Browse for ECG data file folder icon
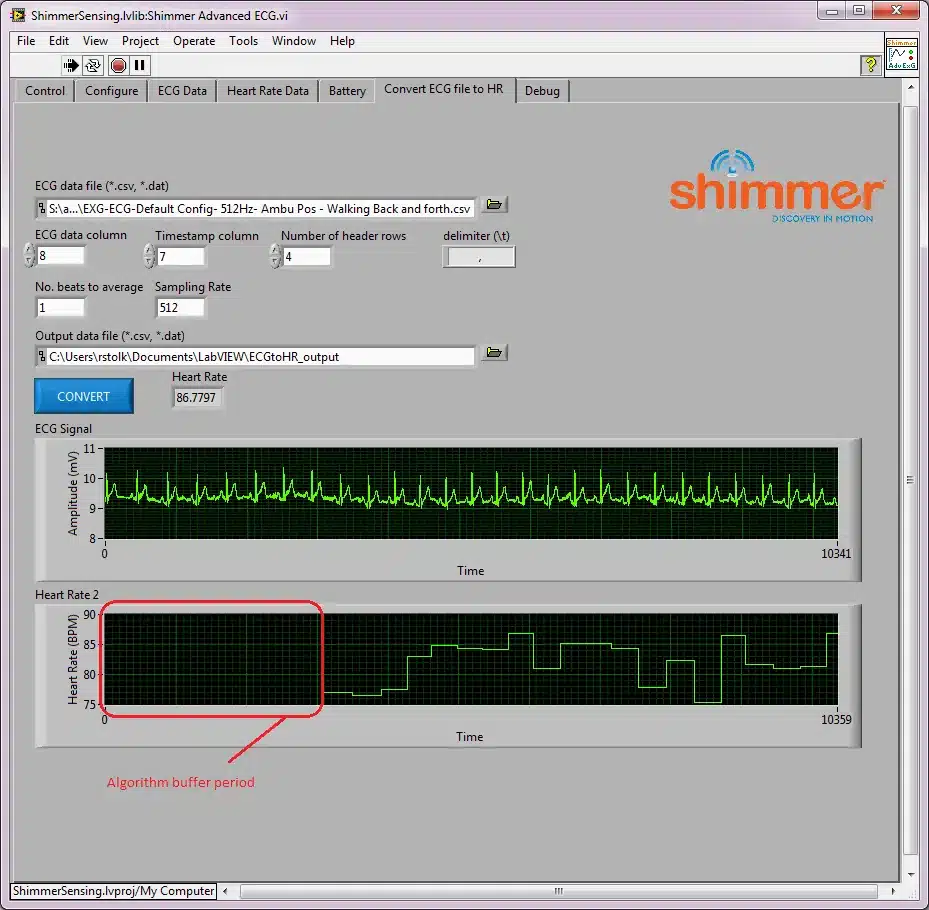This screenshot has height=910, width=929. click(494, 205)
